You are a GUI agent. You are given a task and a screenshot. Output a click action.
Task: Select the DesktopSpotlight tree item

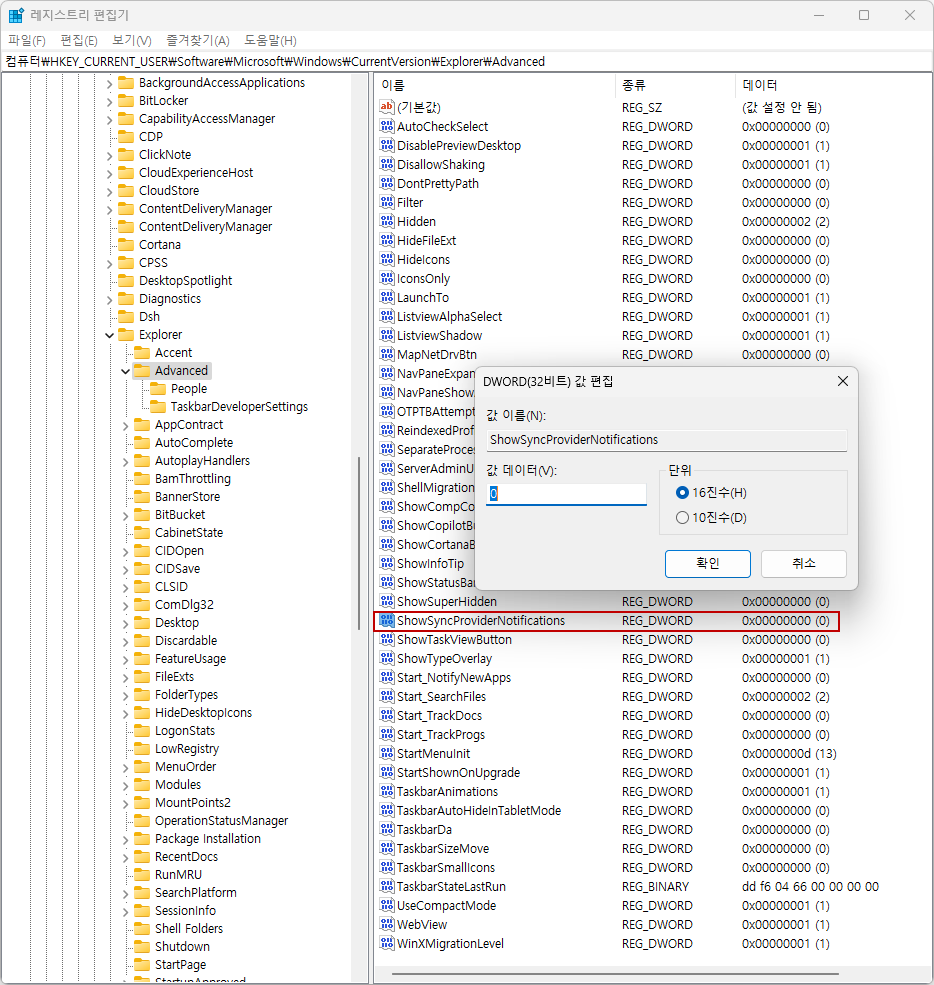coord(185,281)
